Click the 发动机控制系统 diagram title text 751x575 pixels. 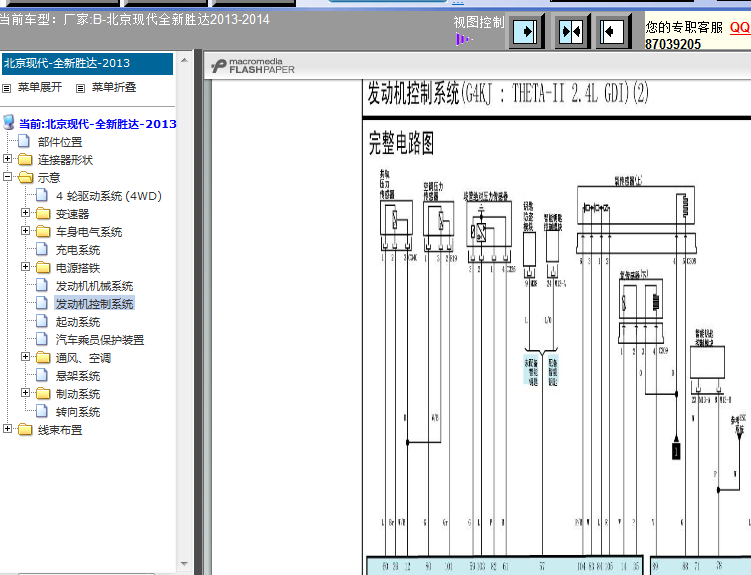tap(508, 93)
